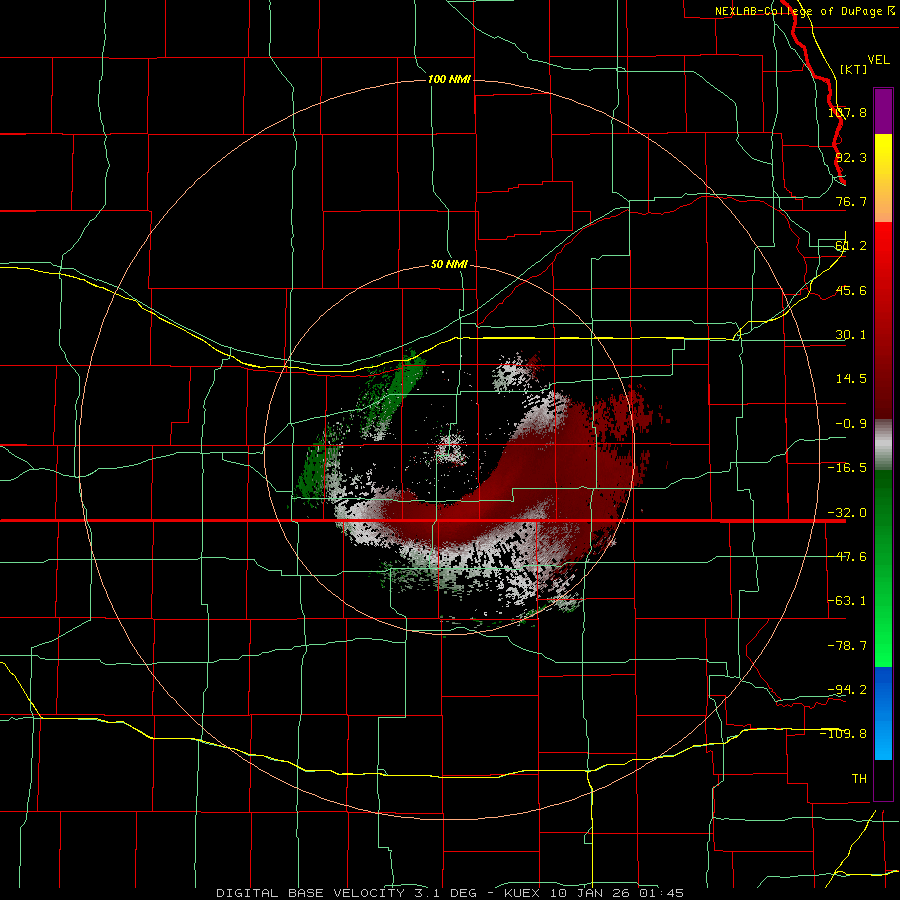Select the -16.5 scale value
Viewport: 900px width, 900px height.
pos(847,468)
